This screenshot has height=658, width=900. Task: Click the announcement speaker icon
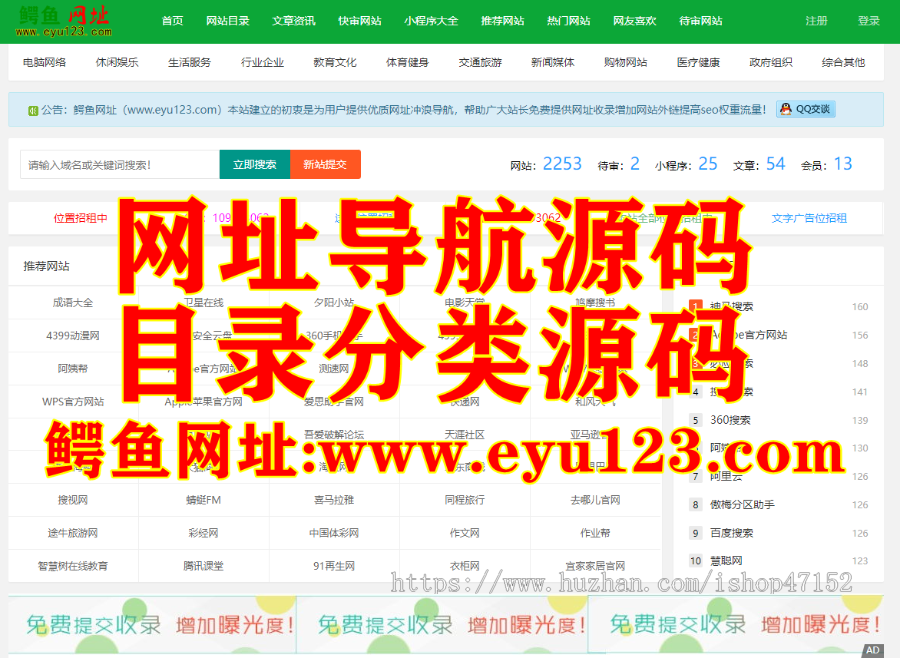33,110
